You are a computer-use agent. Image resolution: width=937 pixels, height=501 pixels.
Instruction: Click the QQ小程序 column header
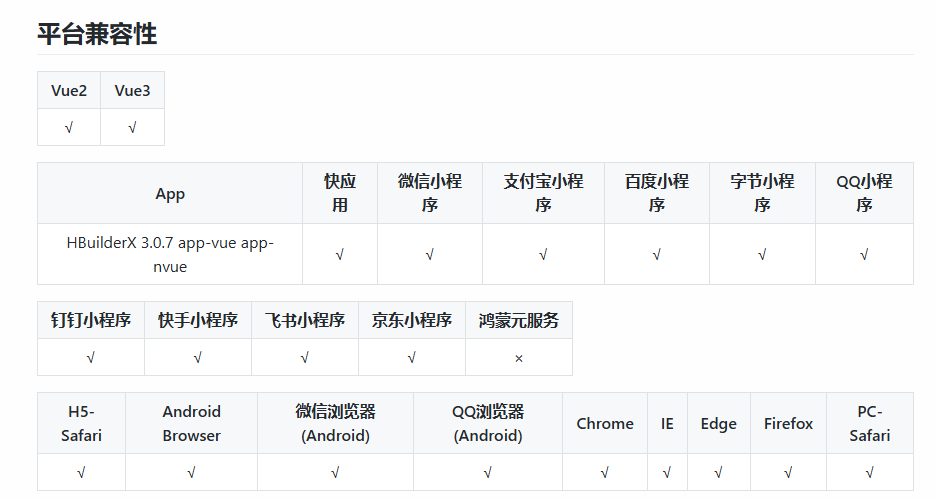864,193
